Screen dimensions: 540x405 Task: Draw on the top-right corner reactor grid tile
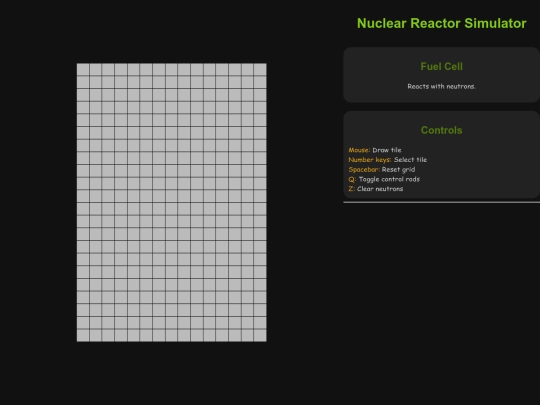260,70
